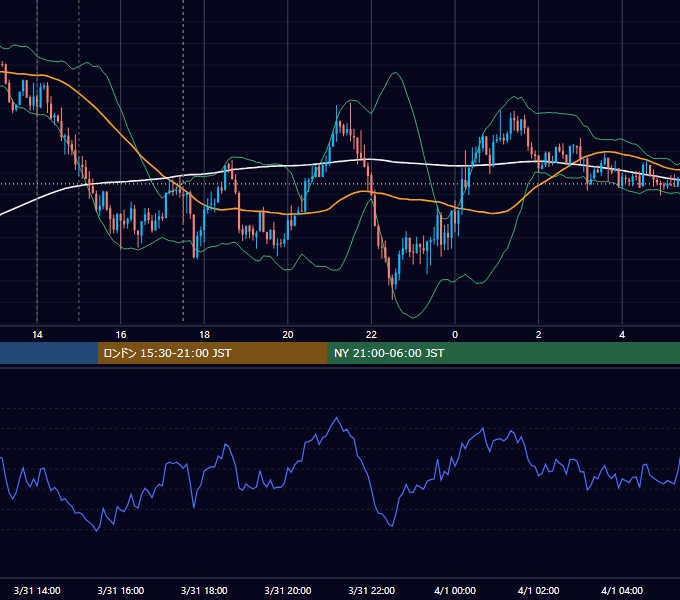Click the 4/1 04:00 date label
The height and width of the screenshot is (600, 680).
(622, 590)
